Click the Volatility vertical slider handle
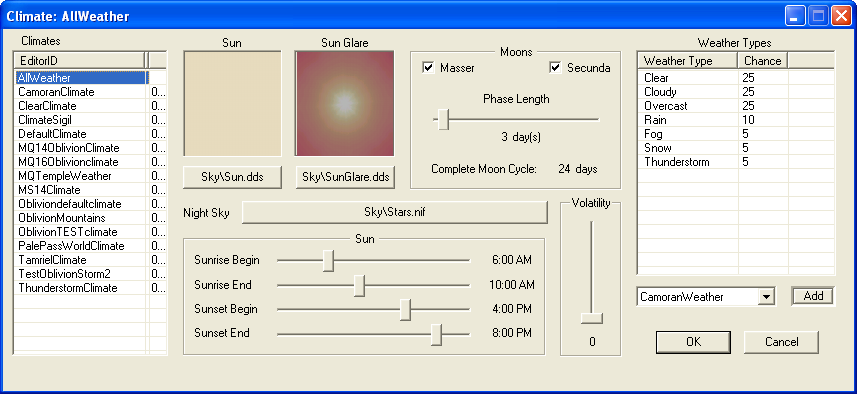Screen dimensions: 857x394 (591, 318)
